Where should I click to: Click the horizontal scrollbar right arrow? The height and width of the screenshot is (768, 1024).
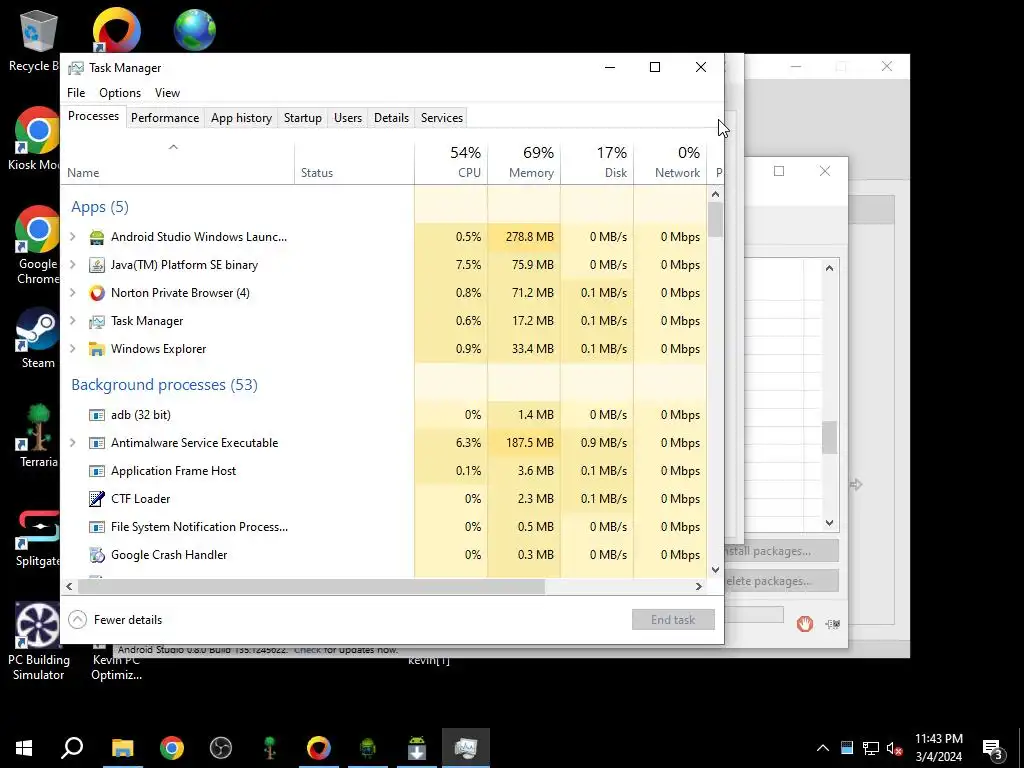pyautogui.click(x=699, y=586)
